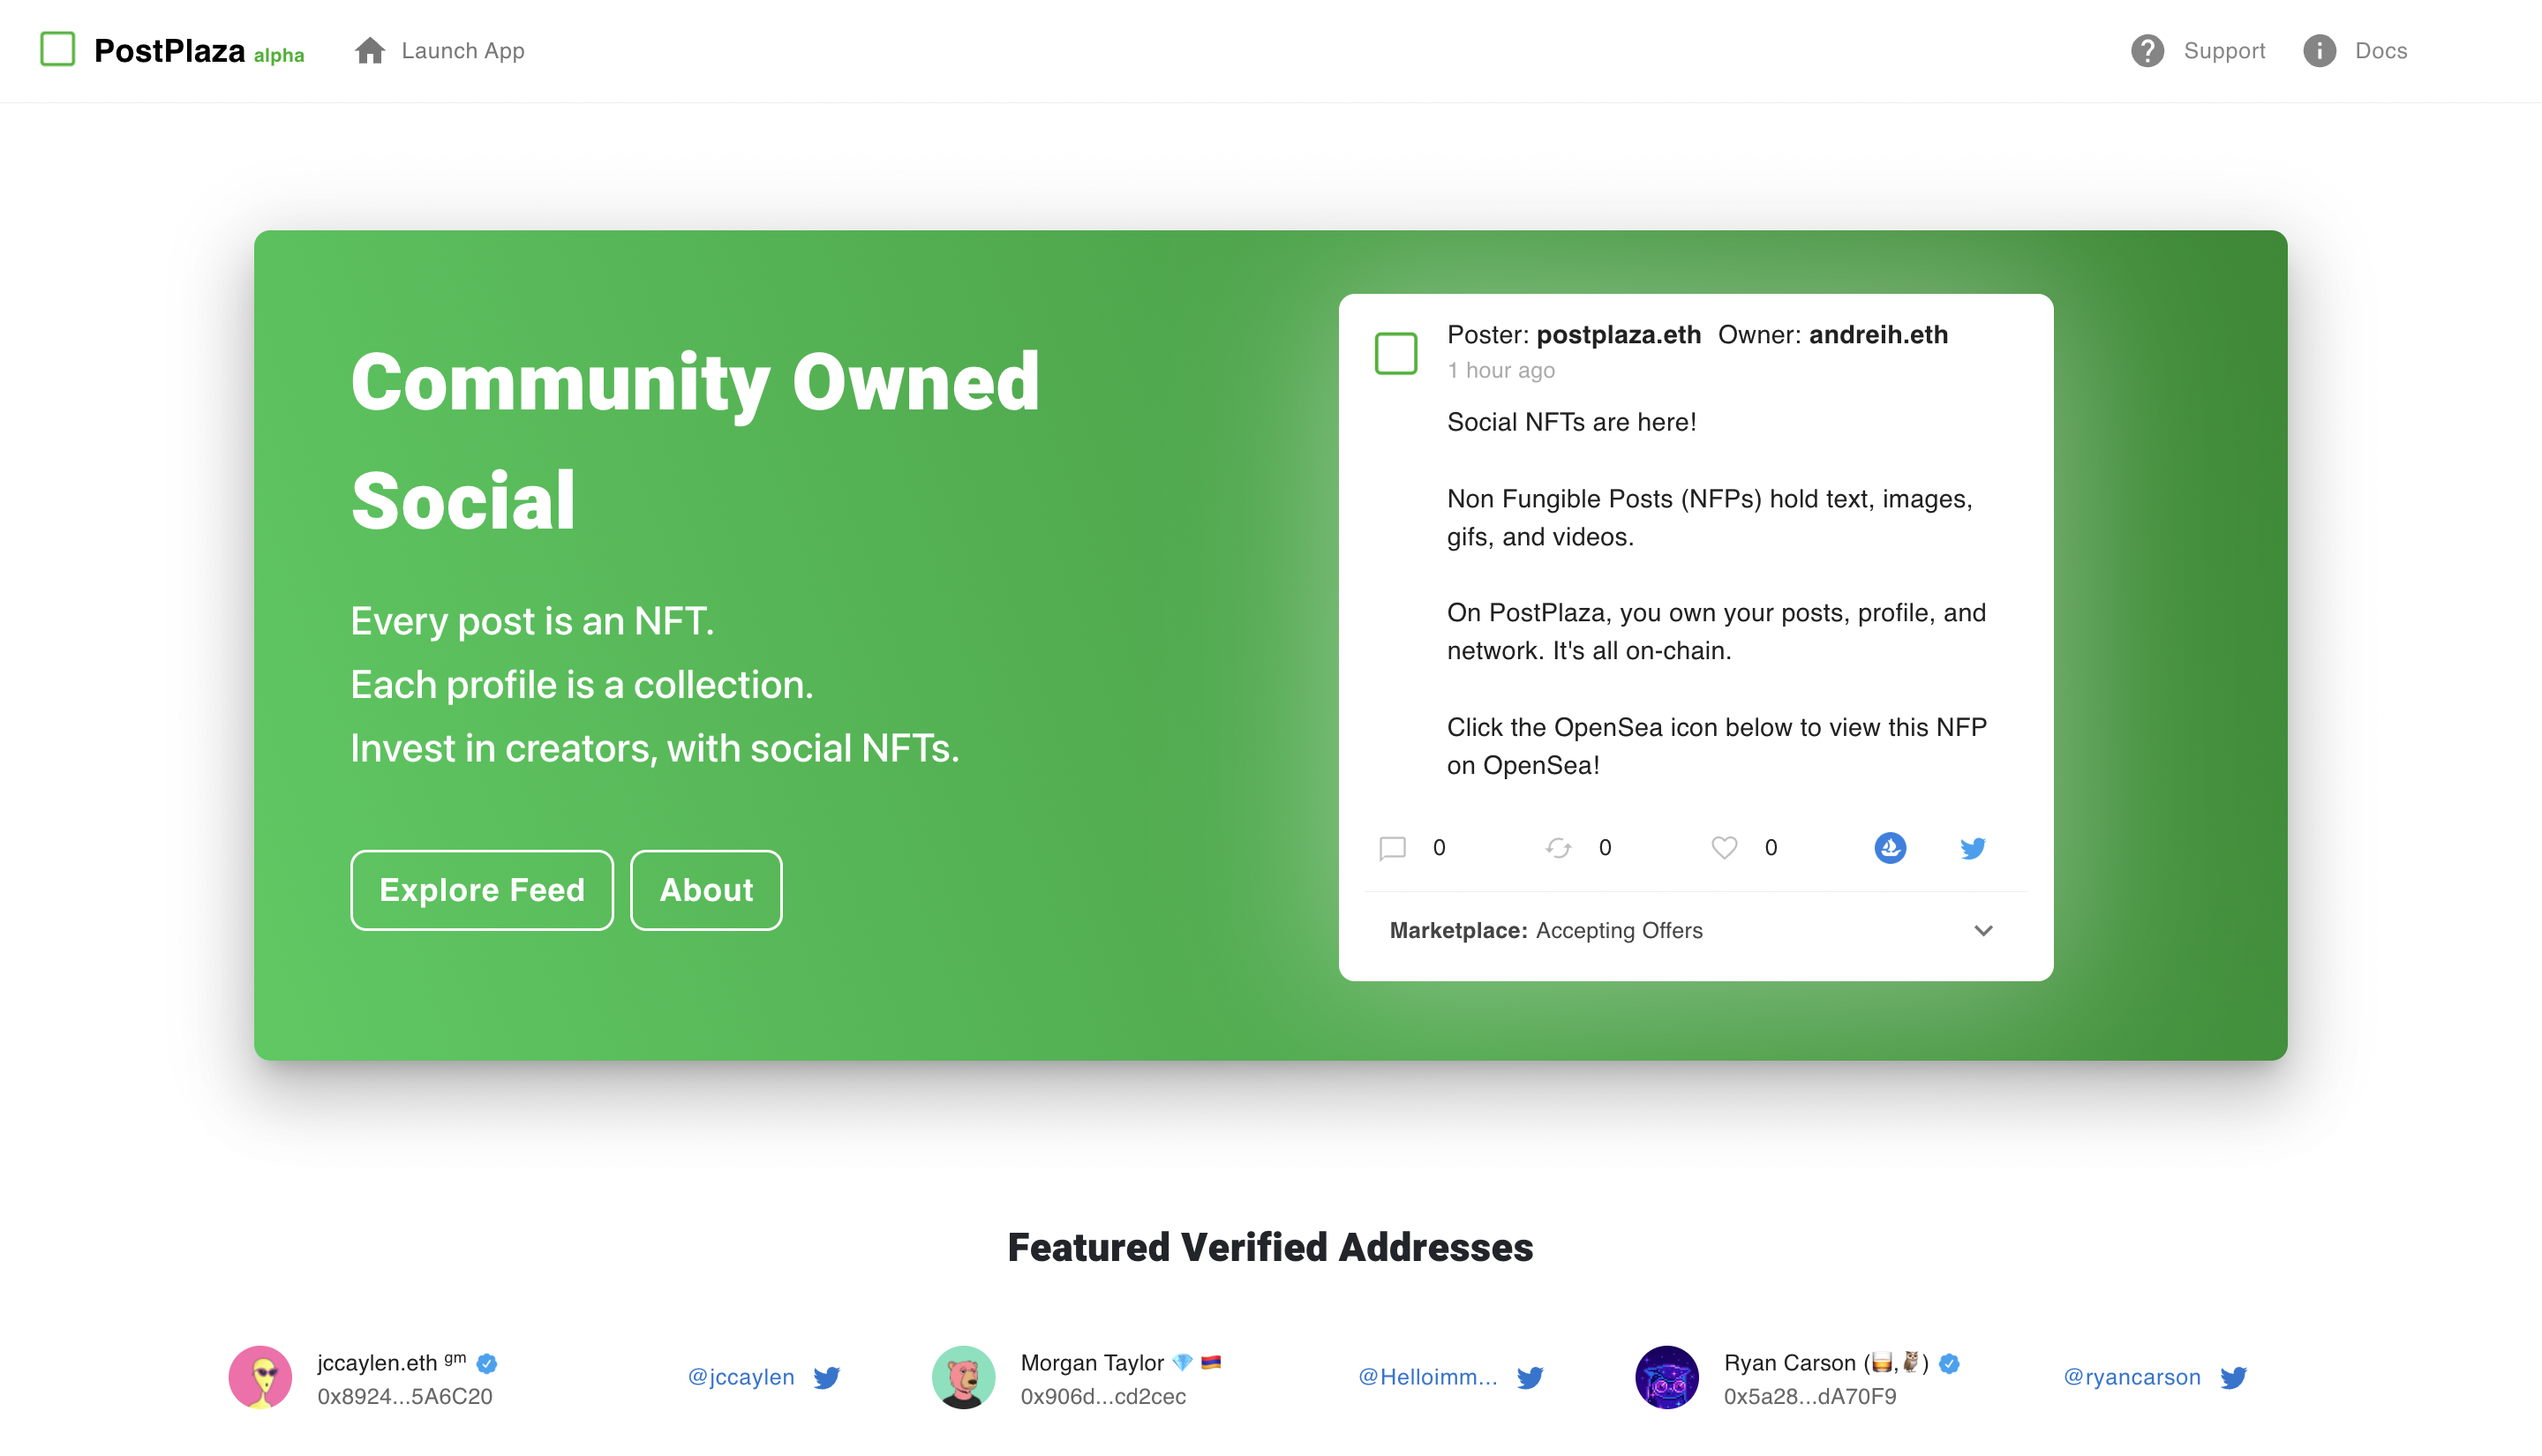Click the repost arrows icon on post
The image size is (2542, 1456).
click(x=1558, y=848)
